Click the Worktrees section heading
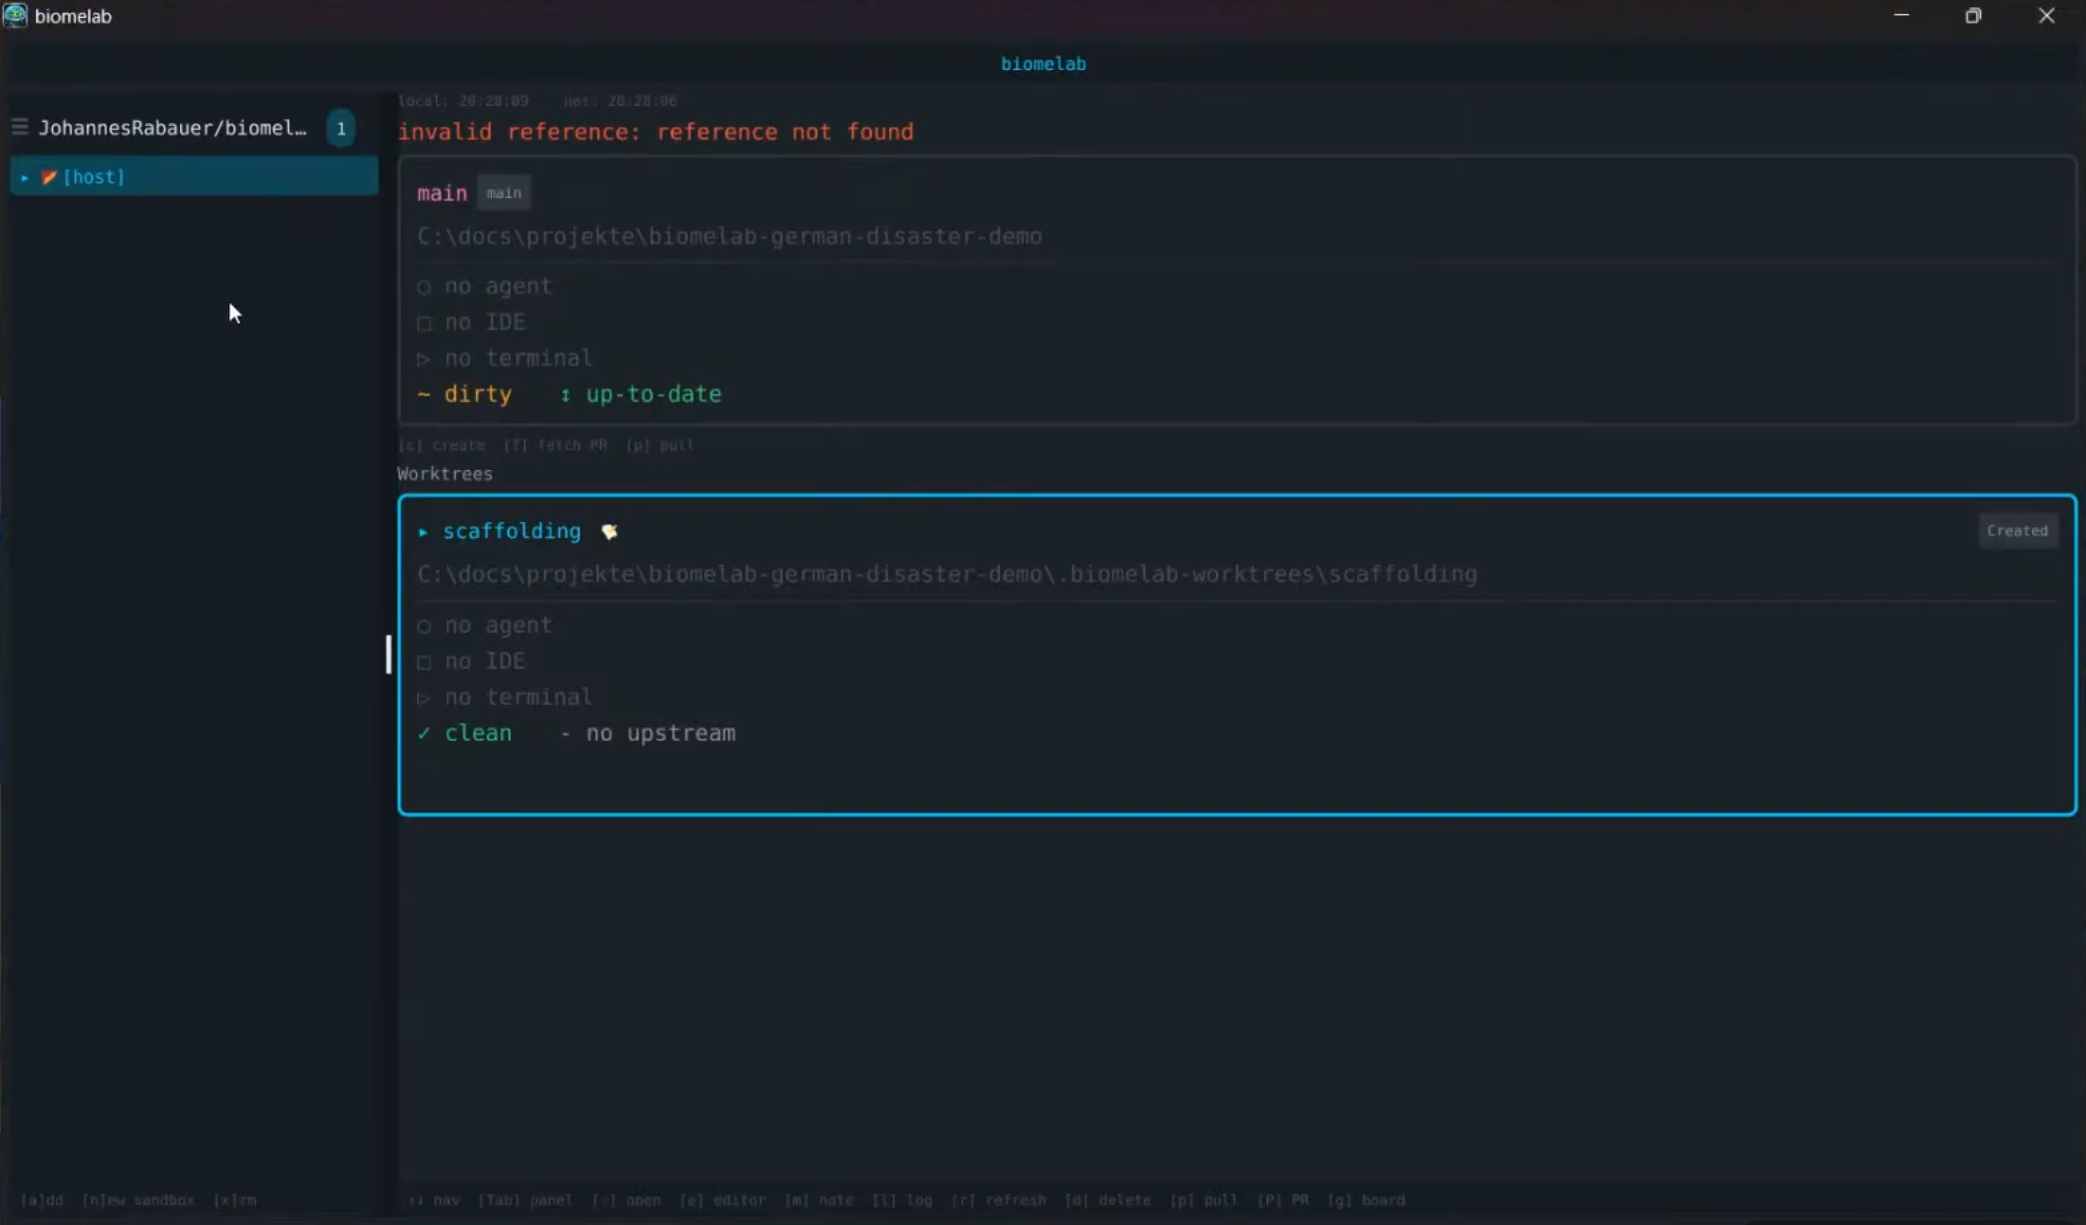 pyautogui.click(x=445, y=474)
